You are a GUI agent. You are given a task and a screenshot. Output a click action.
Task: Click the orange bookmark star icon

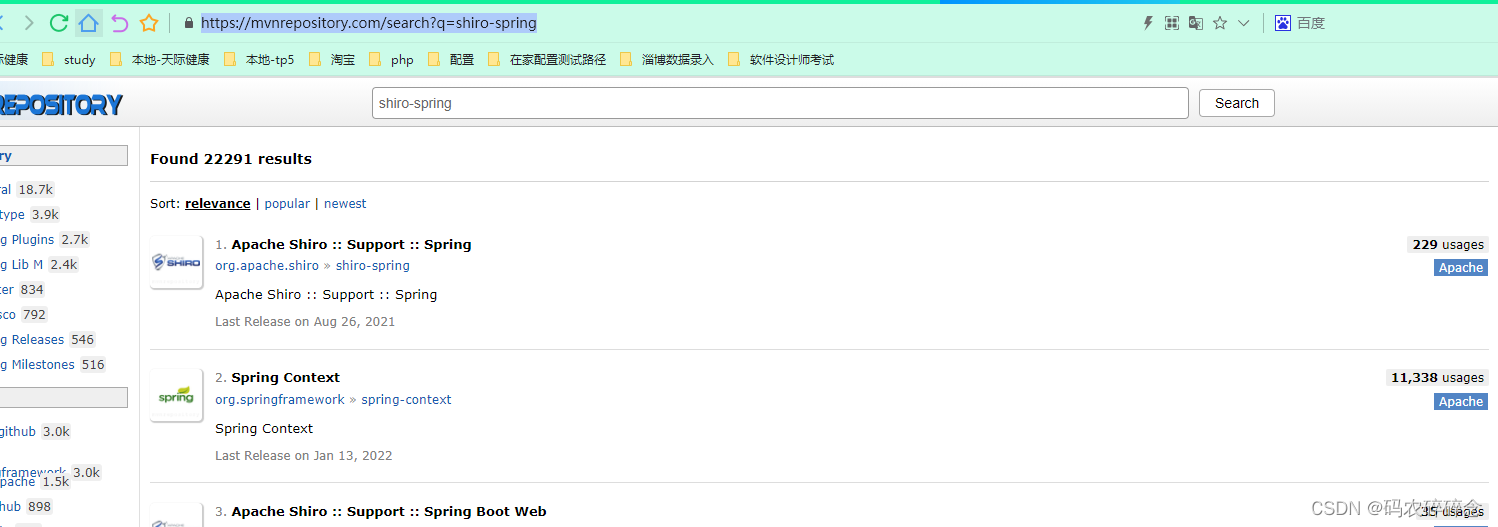pyautogui.click(x=149, y=22)
